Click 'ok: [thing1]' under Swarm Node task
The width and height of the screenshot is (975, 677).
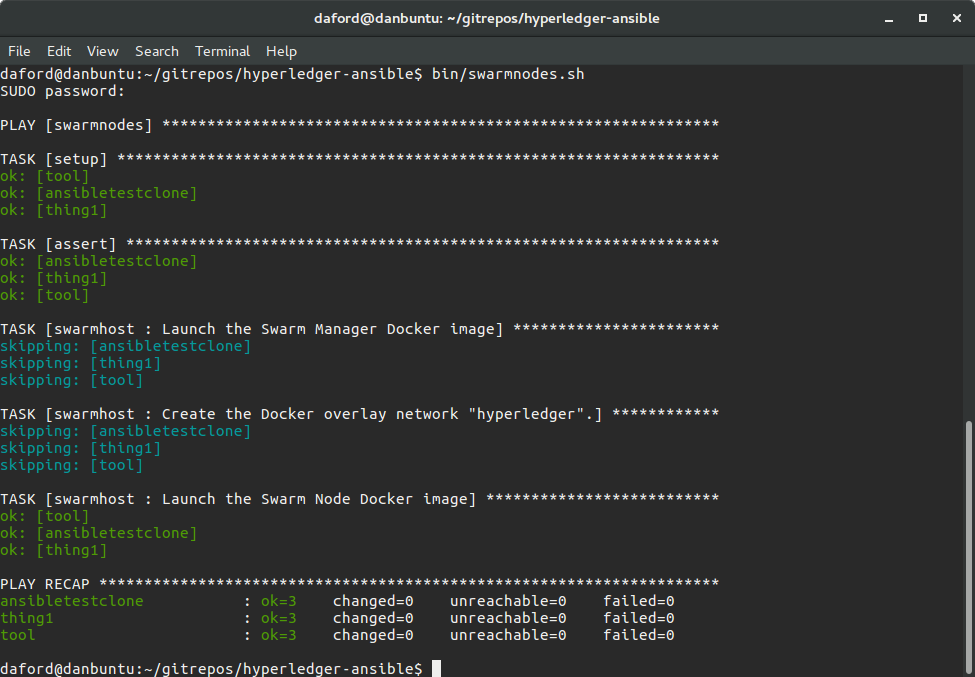point(53,550)
